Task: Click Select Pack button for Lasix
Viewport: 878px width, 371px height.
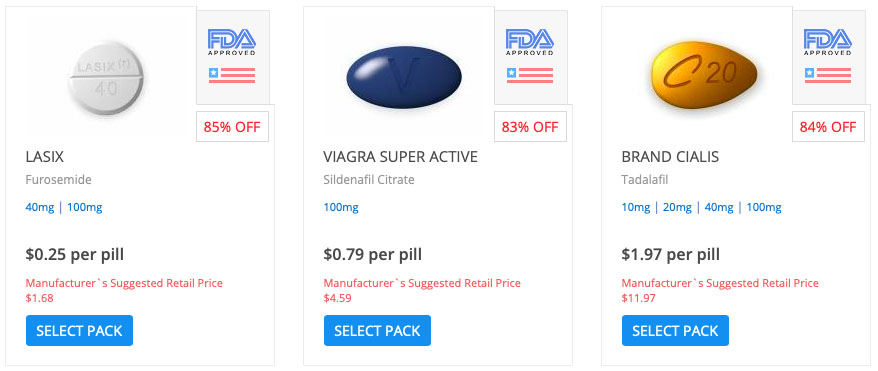Action: pos(80,331)
